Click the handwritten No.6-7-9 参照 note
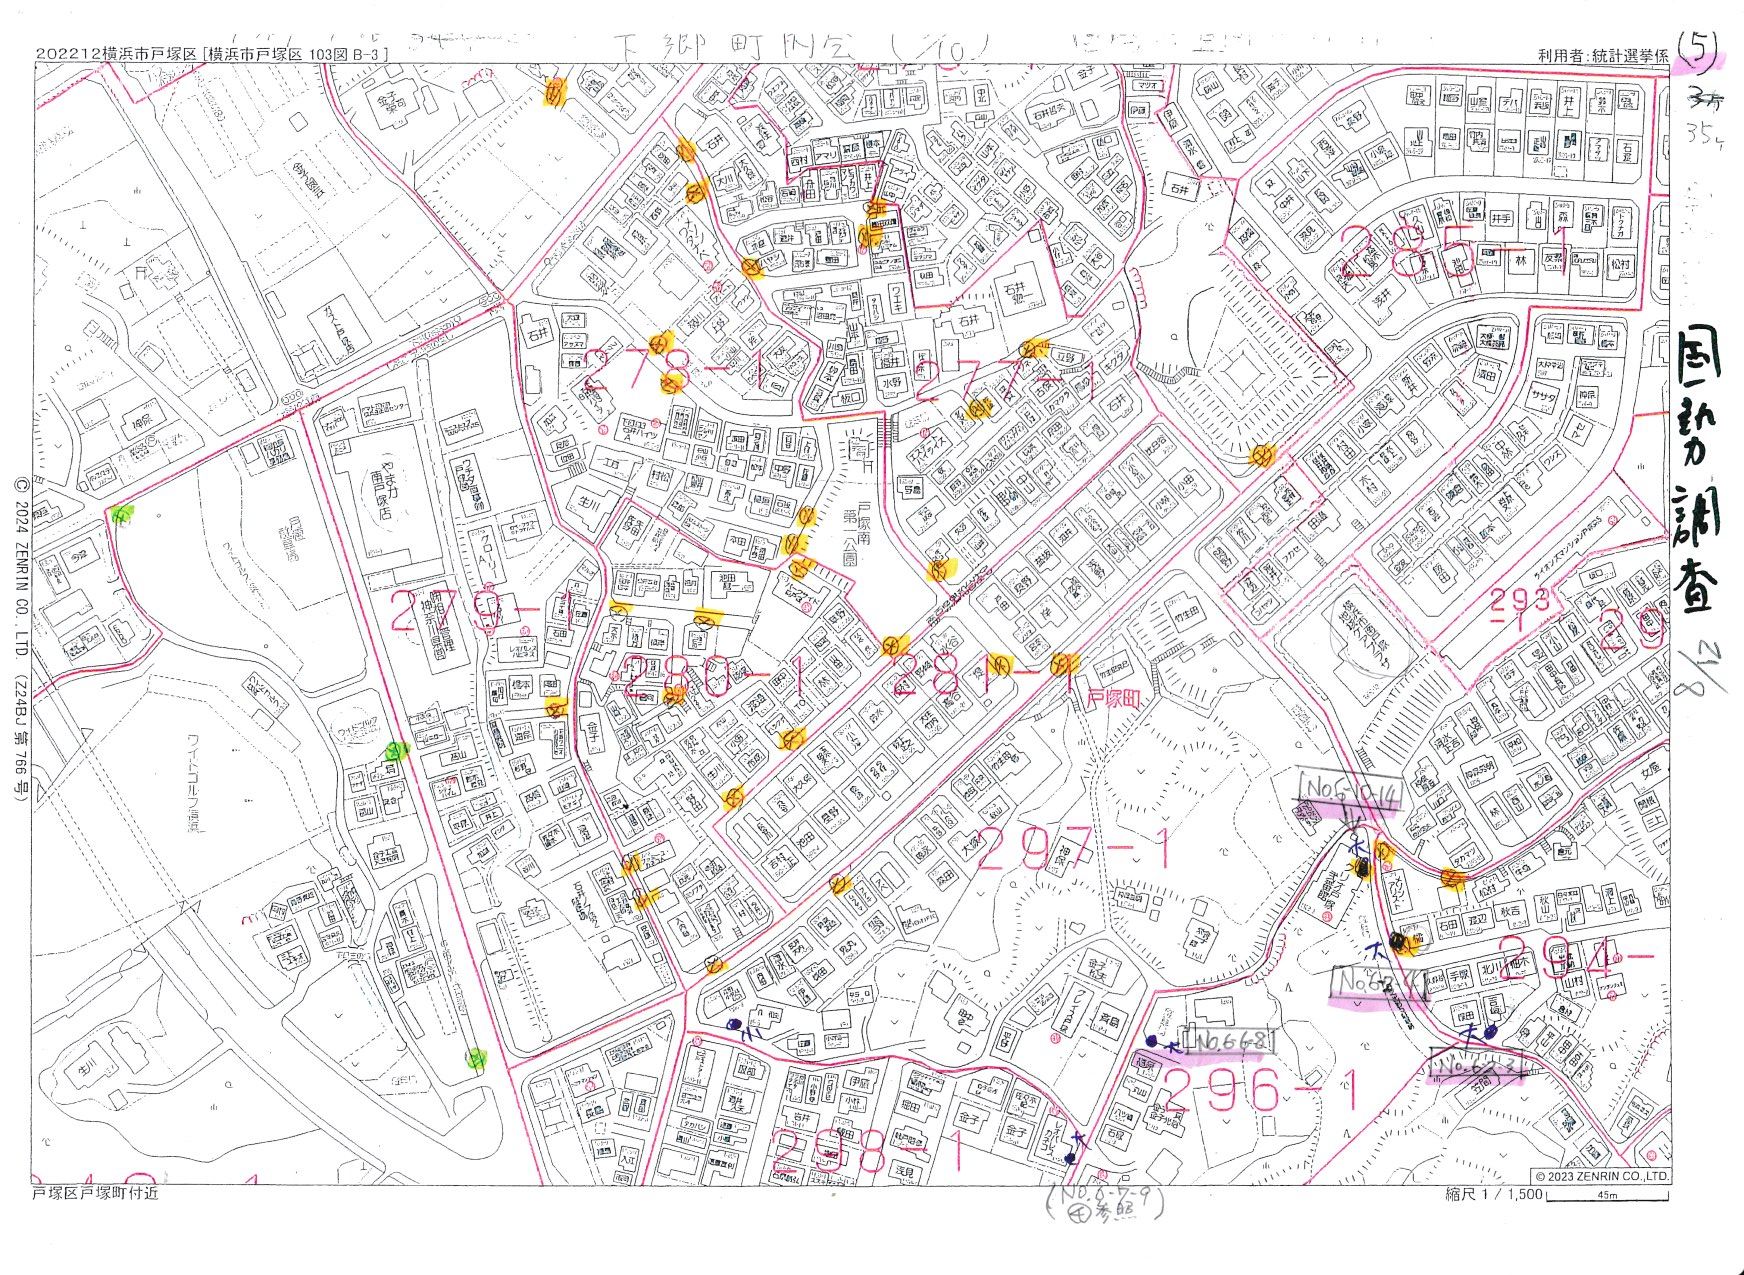1744x1275 pixels. click(x=1104, y=1202)
